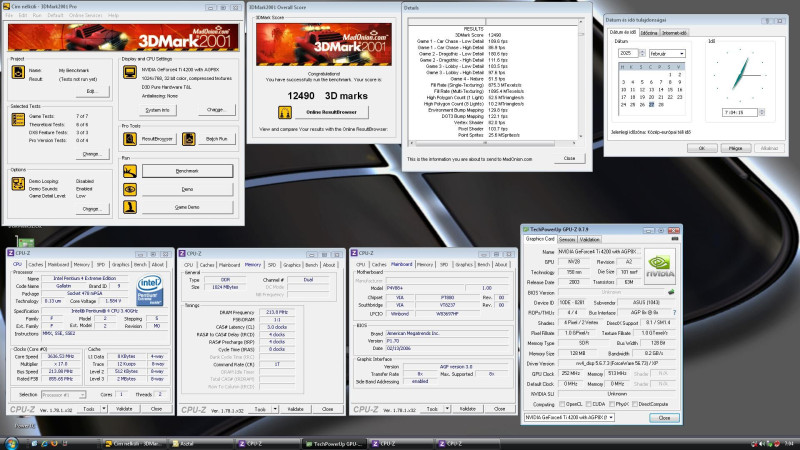Viewport: 800px width, 450px height.
Task: Click the Online ResultBrowser button
Action: (x=331, y=112)
